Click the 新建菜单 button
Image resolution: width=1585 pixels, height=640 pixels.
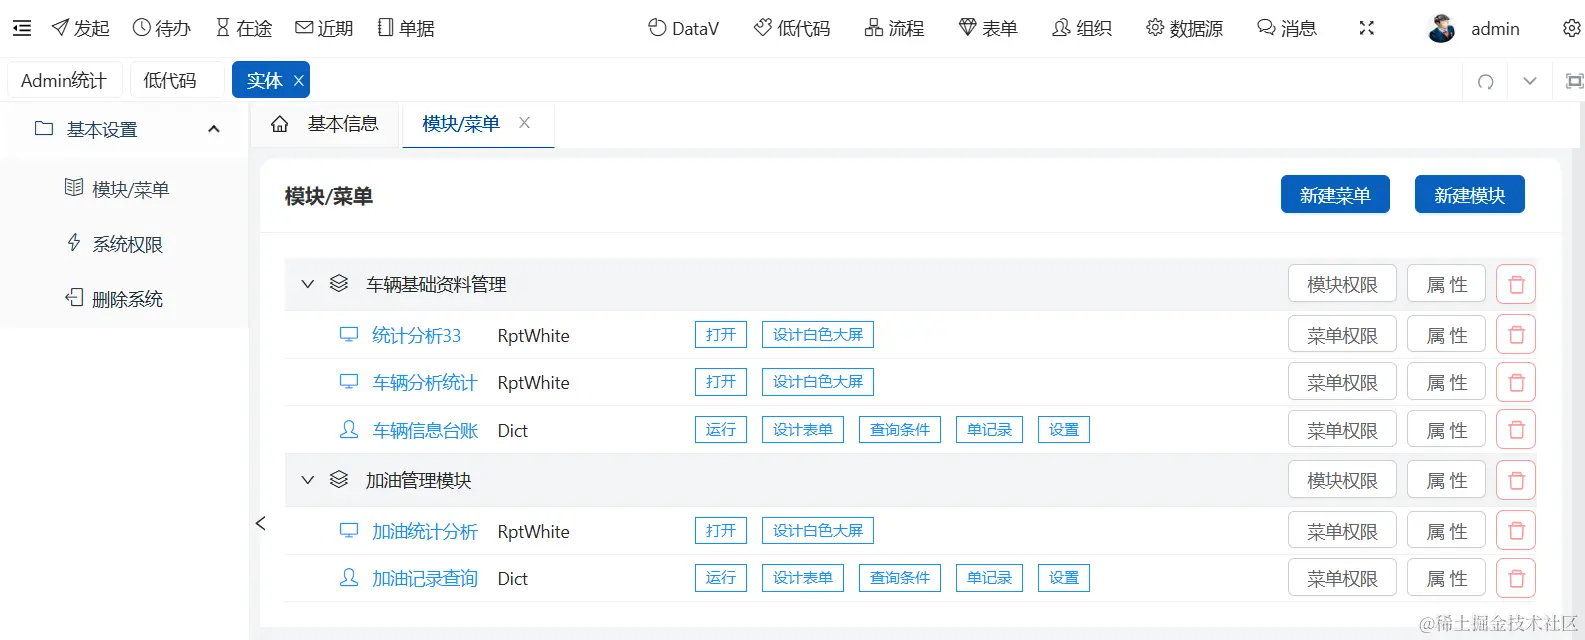pos(1335,195)
